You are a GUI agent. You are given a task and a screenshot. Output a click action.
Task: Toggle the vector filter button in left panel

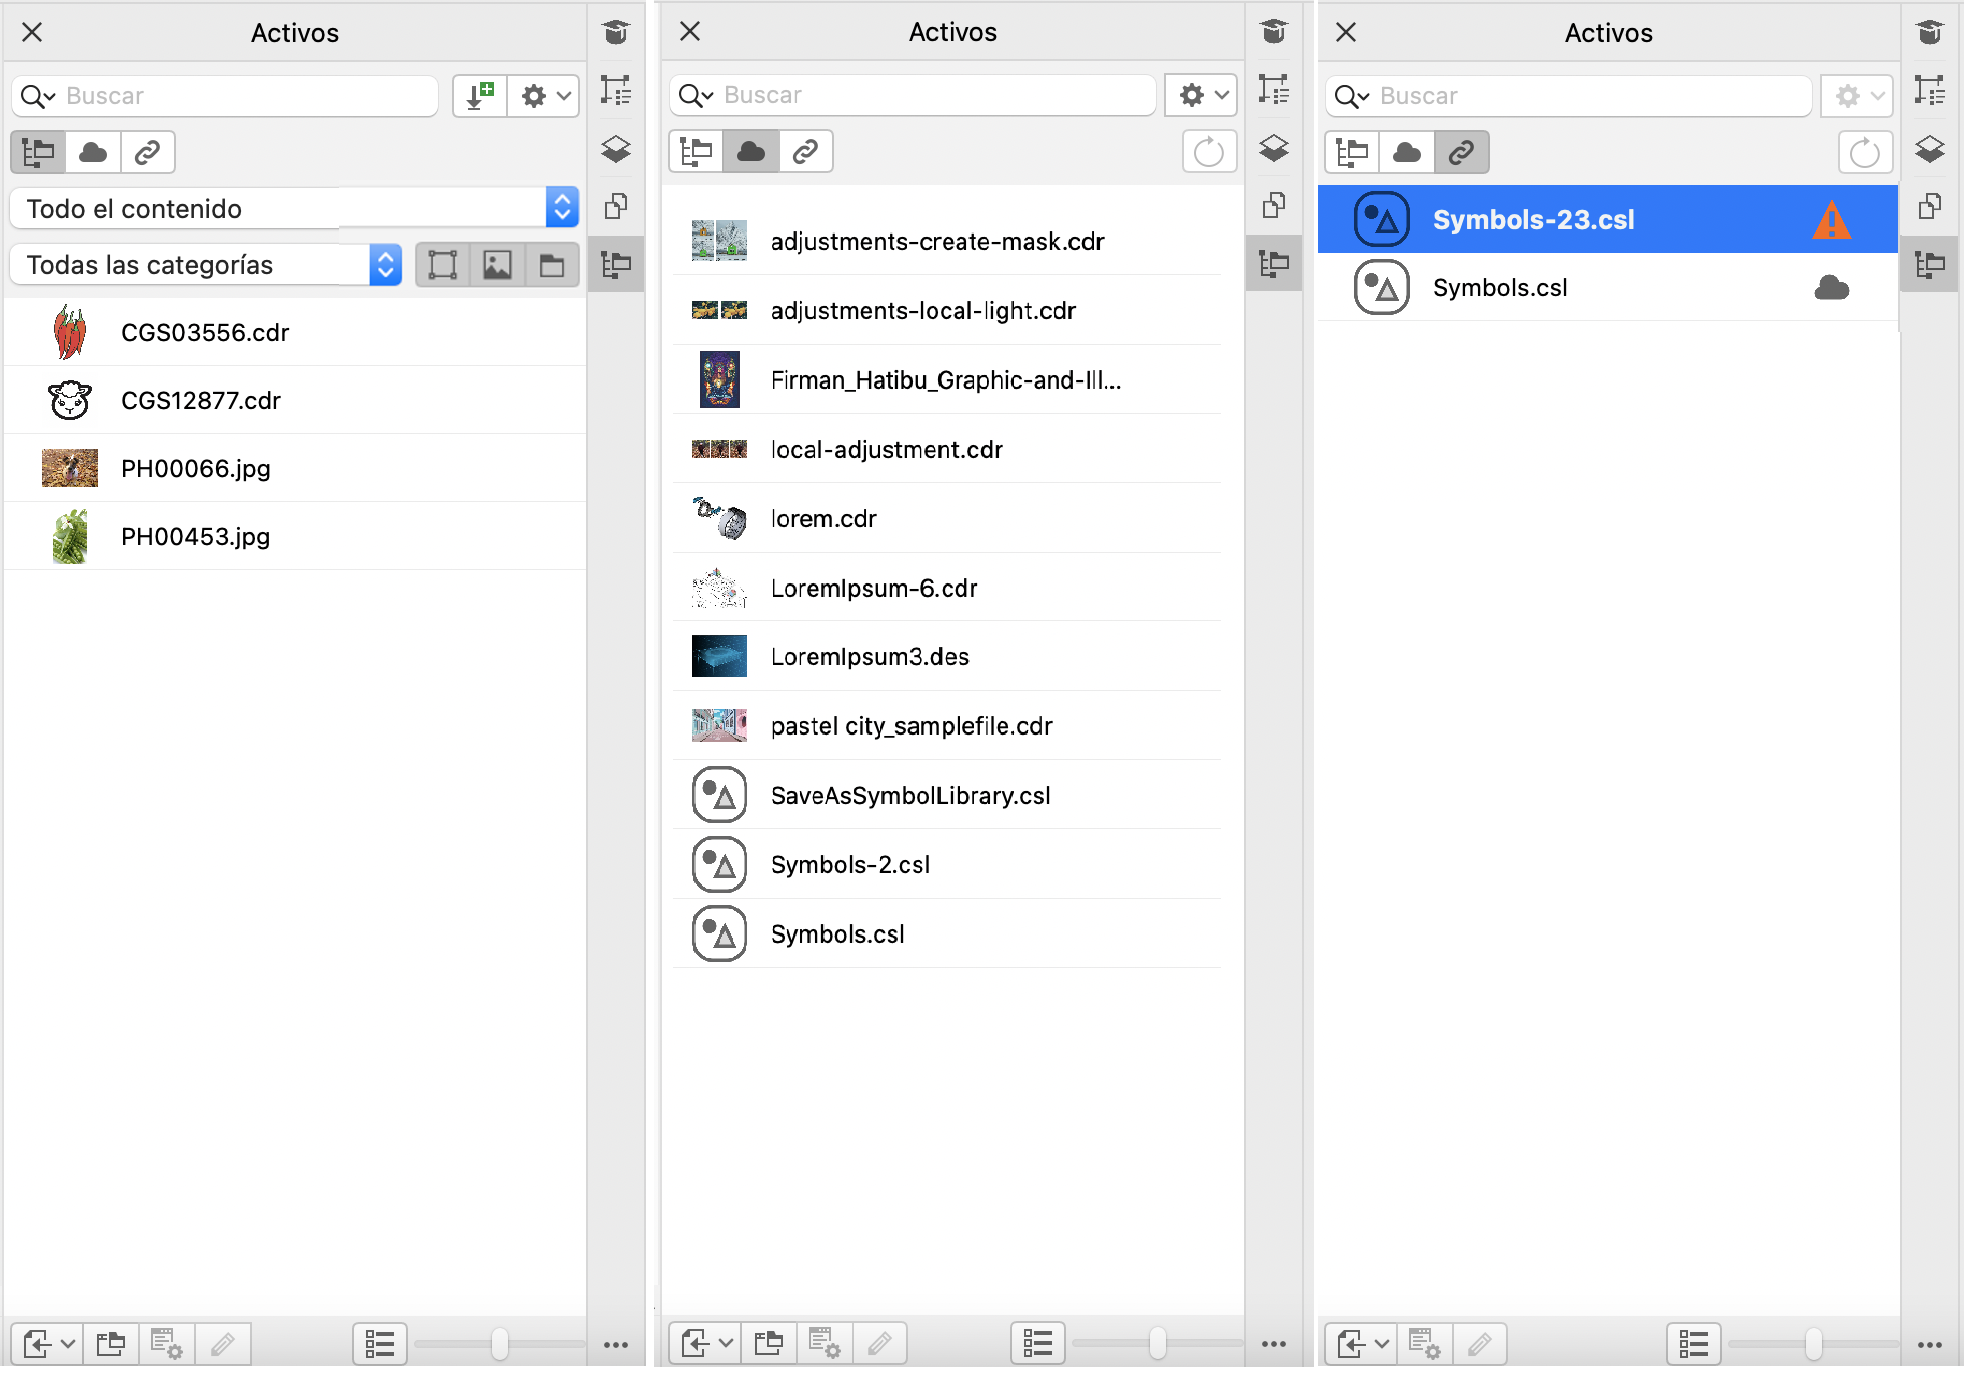(x=442, y=265)
